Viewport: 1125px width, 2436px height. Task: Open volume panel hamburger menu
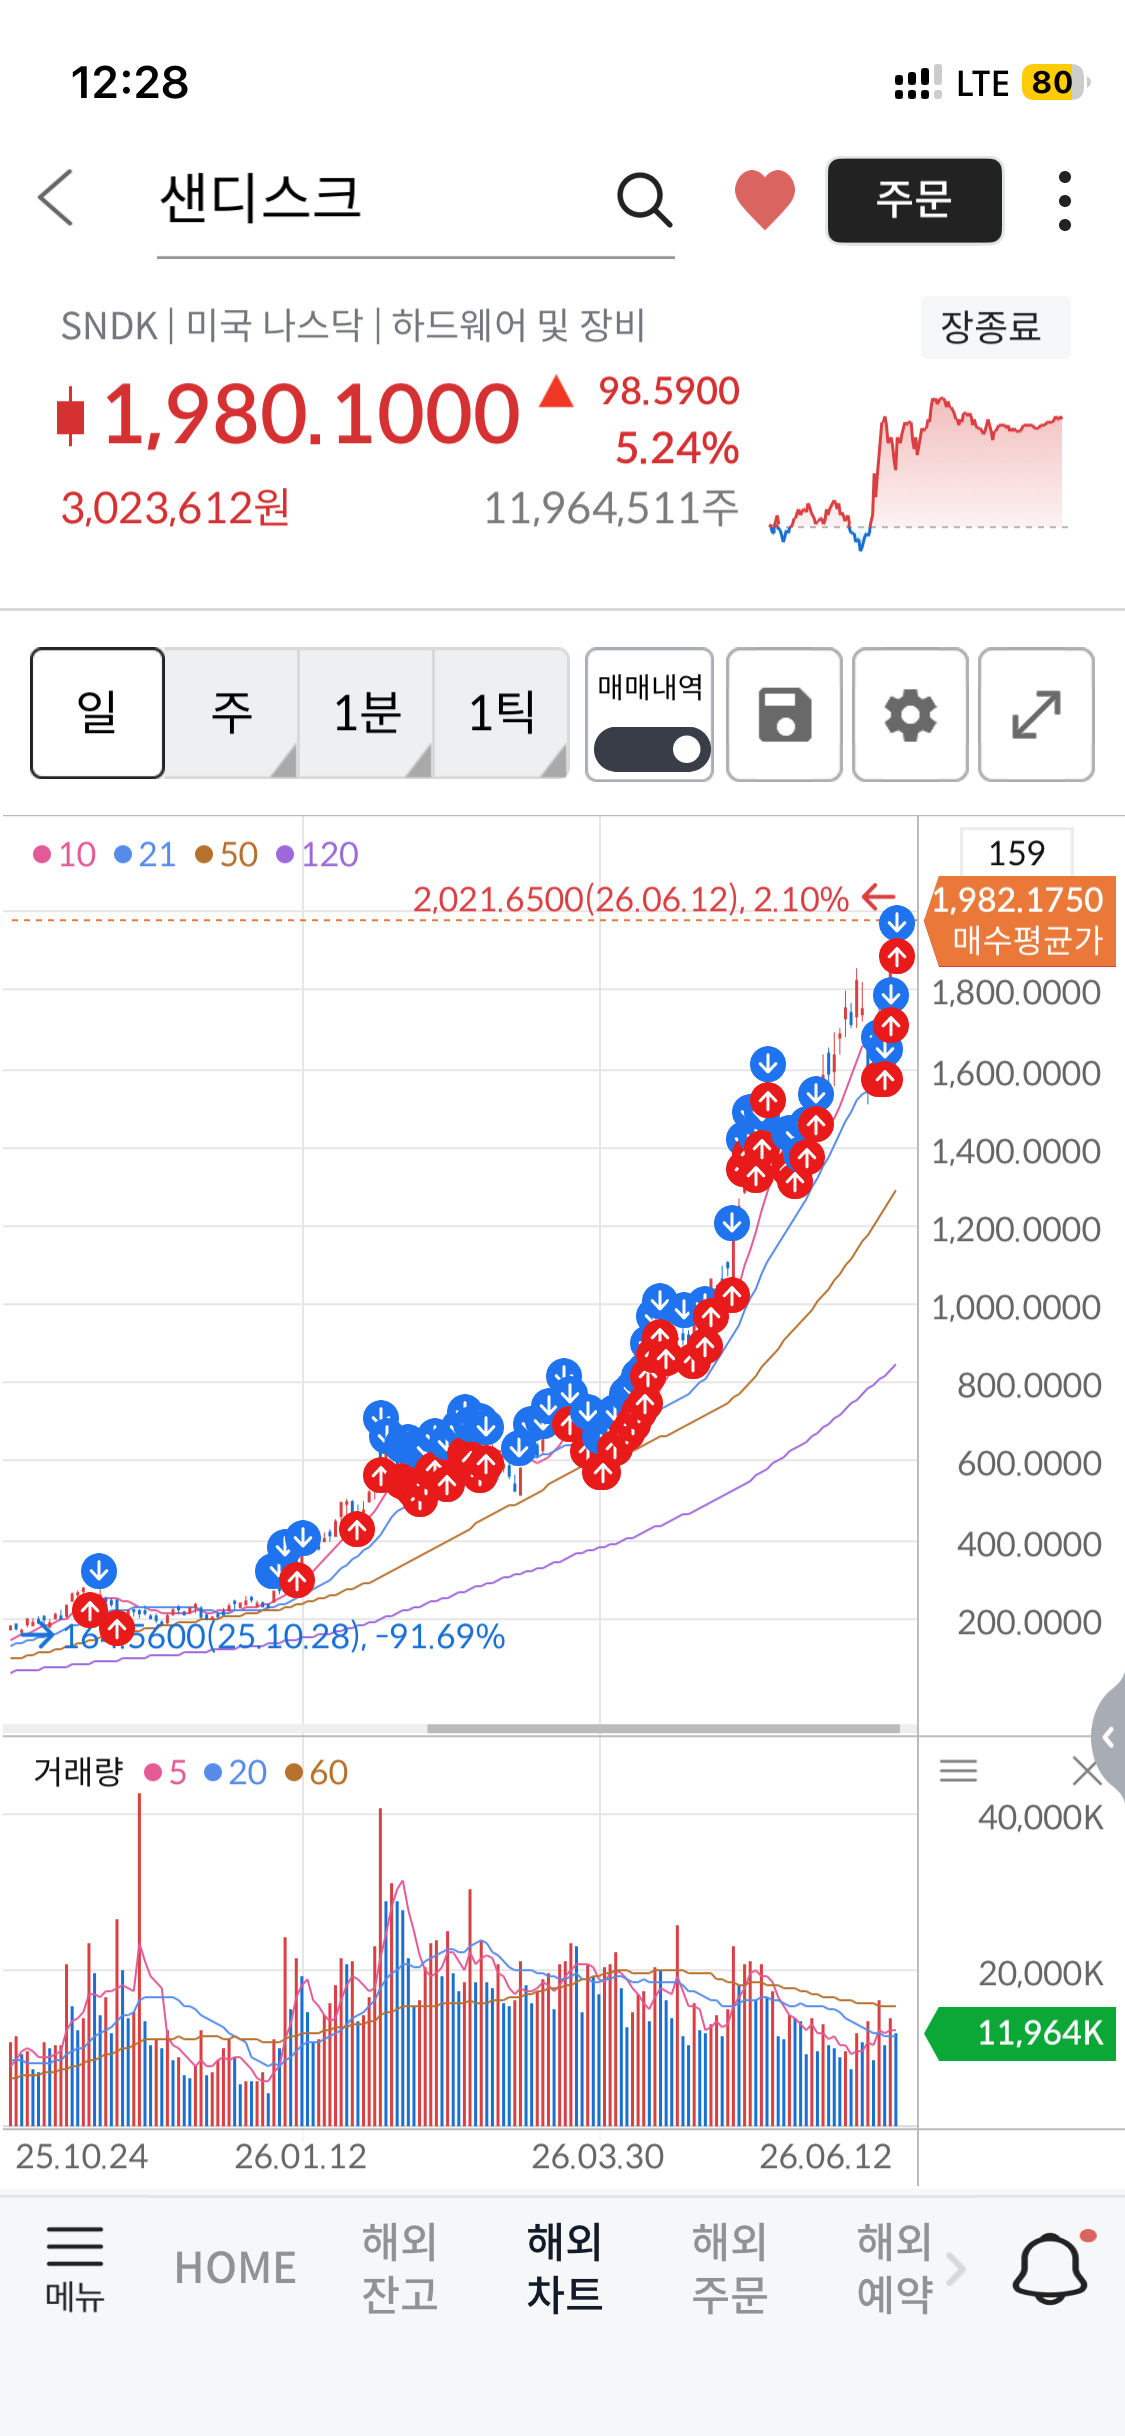(958, 1771)
